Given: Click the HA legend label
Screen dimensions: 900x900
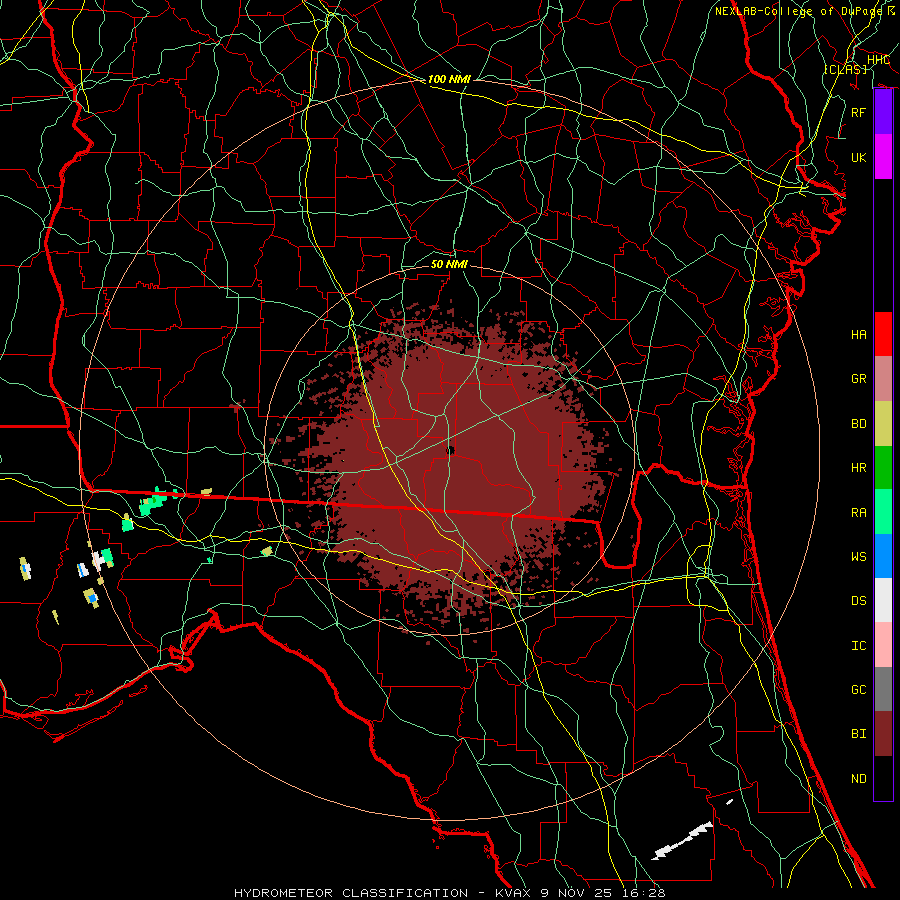Looking at the screenshot, I should (858, 335).
